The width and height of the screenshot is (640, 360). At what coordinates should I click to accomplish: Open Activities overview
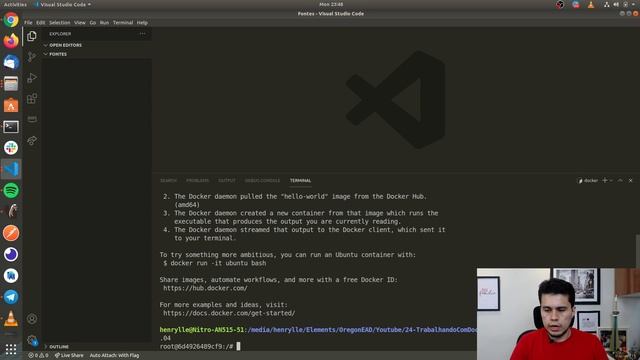15,4
